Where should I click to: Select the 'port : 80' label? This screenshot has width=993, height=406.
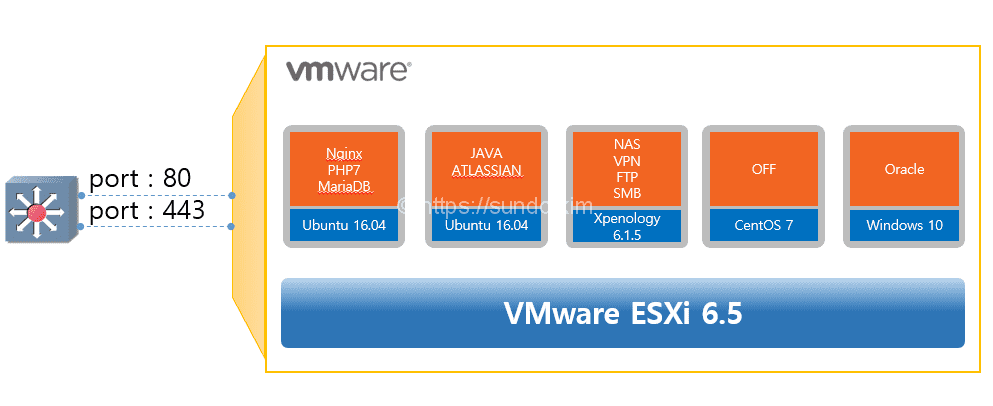coord(140,179)
